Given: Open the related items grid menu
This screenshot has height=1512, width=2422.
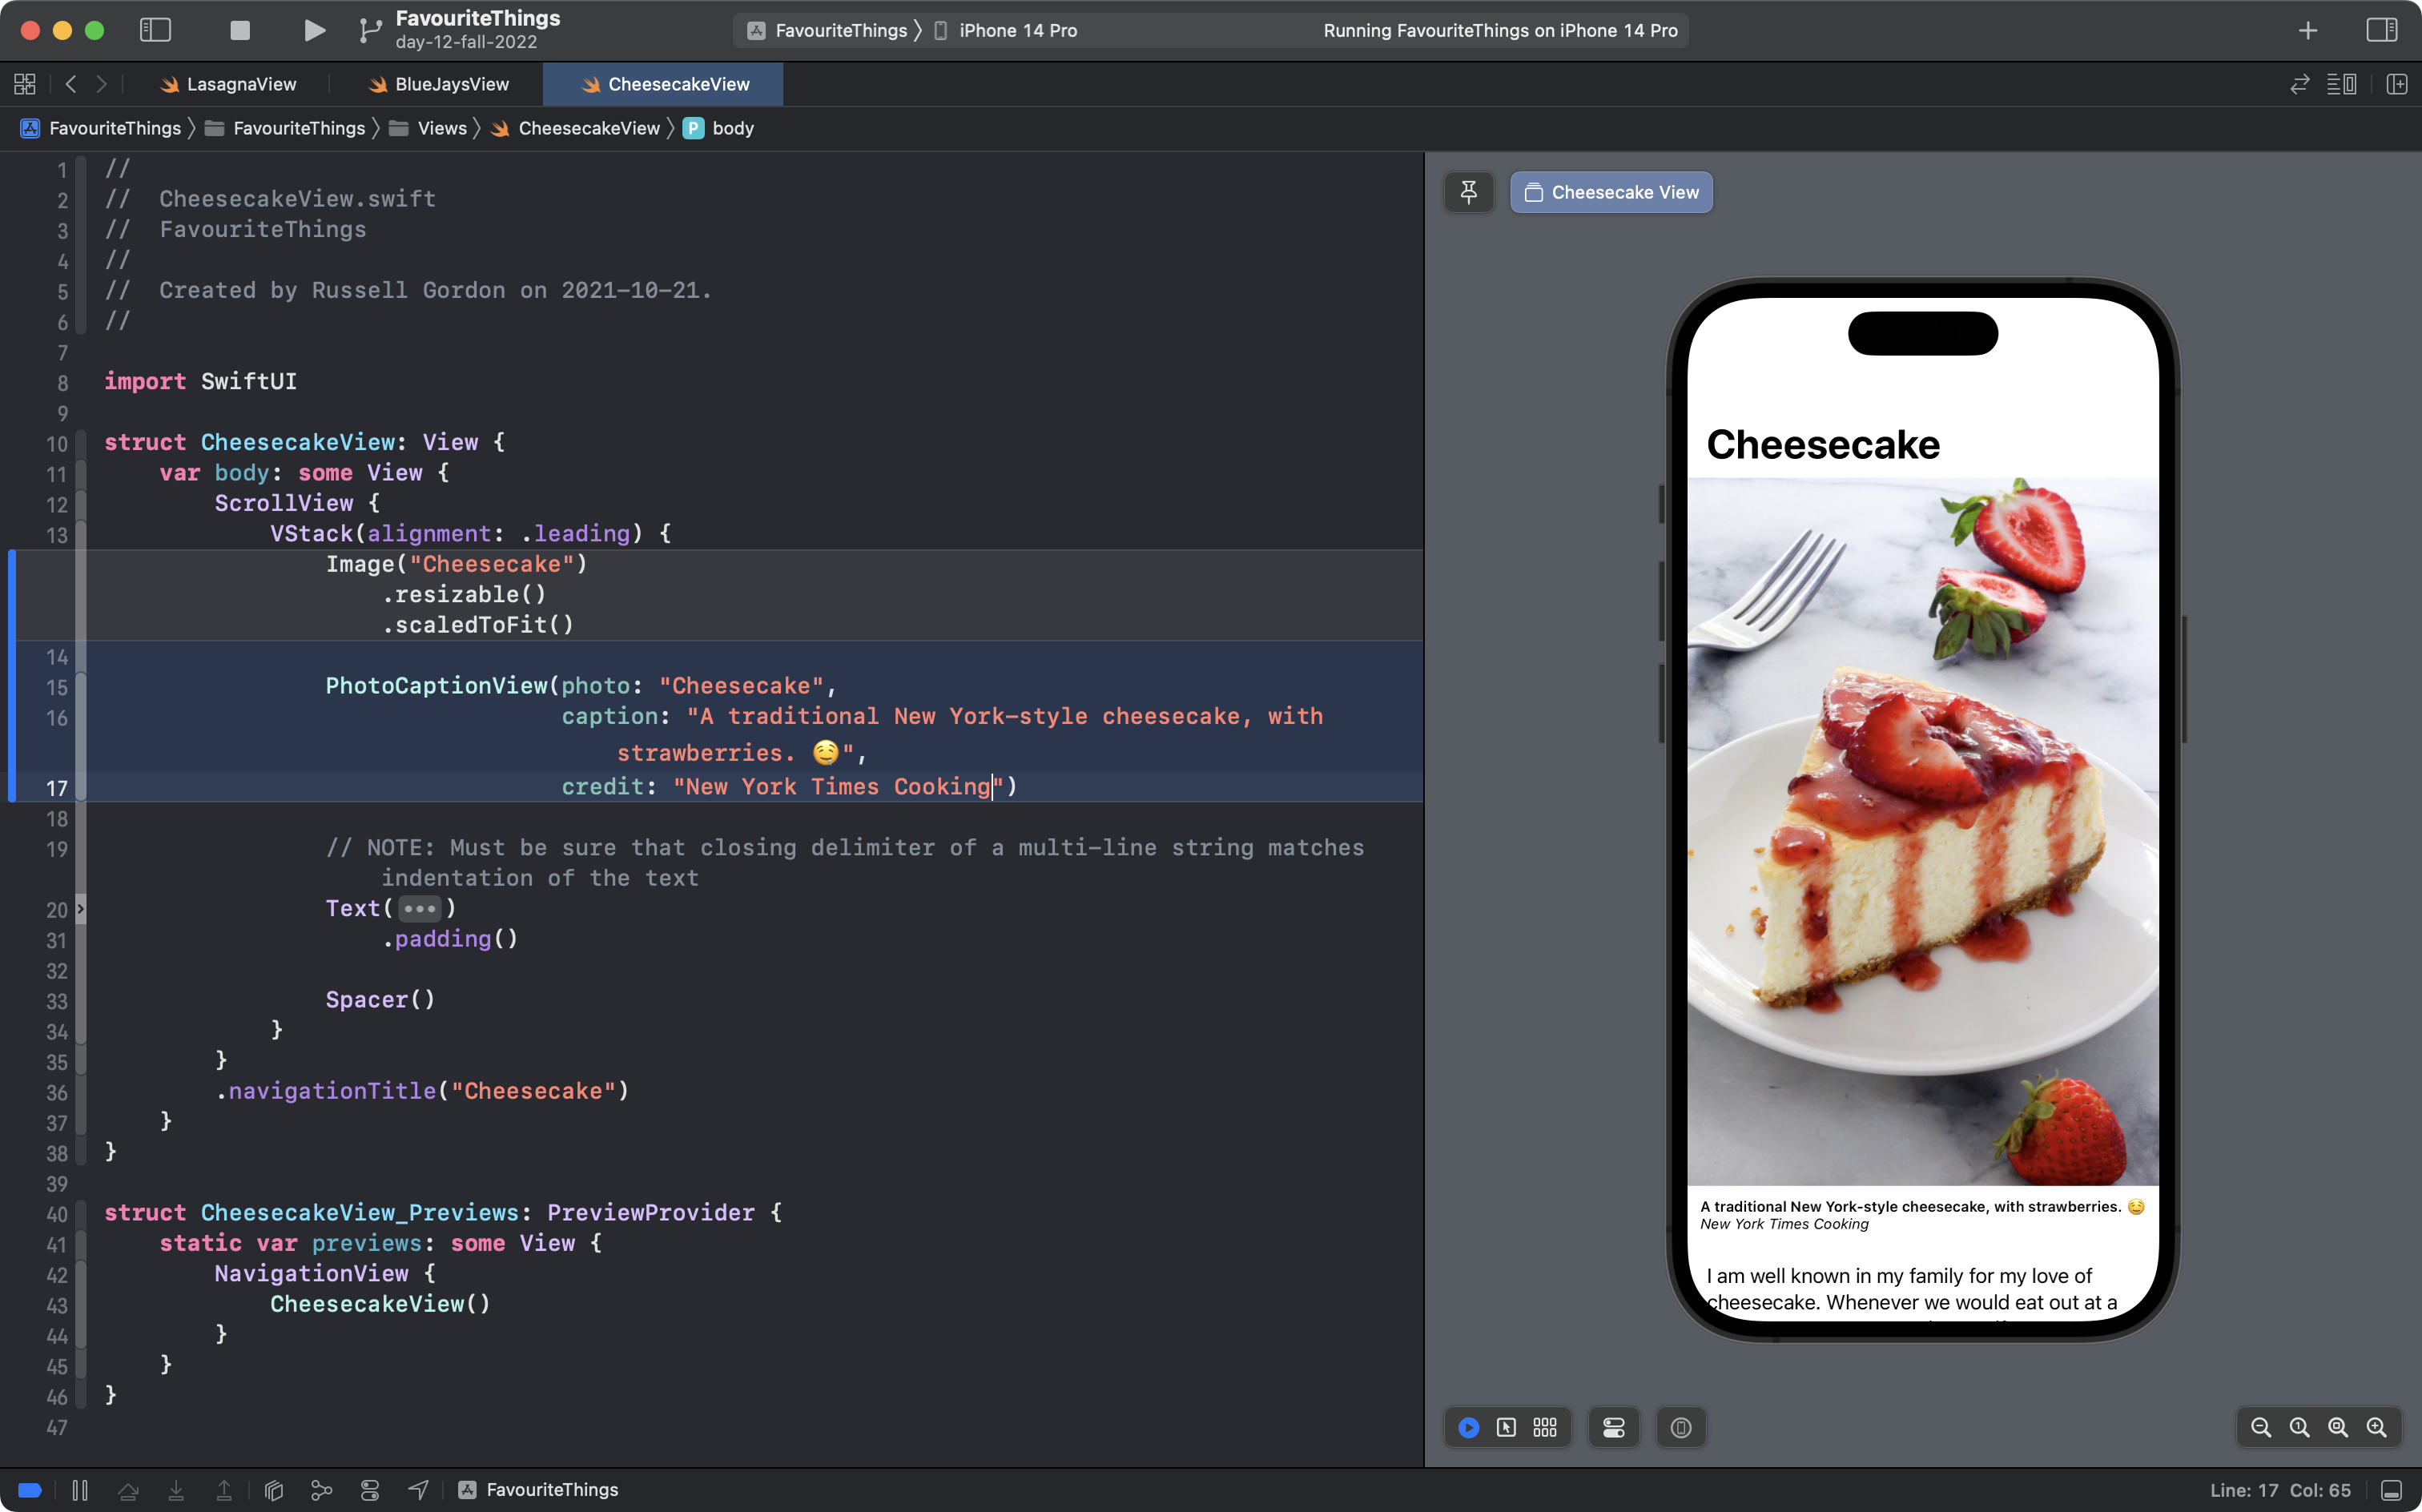Looking at the screenshot, I should (25, 84).
